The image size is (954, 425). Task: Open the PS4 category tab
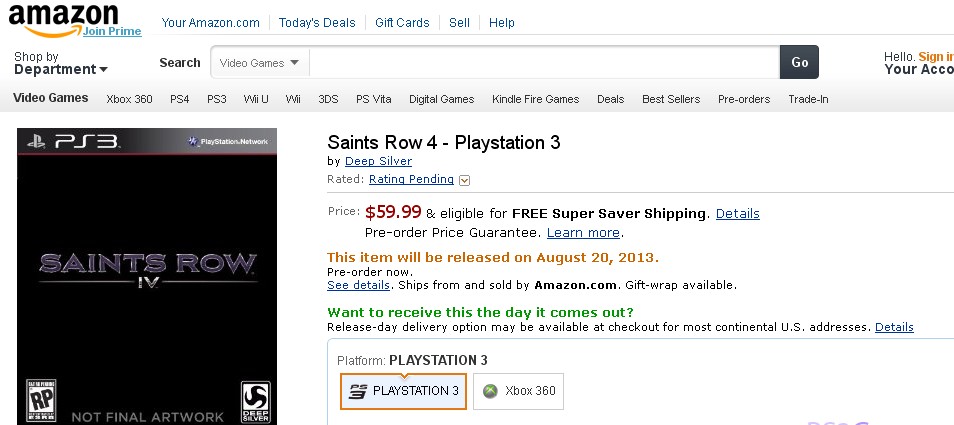click(180, 99)
